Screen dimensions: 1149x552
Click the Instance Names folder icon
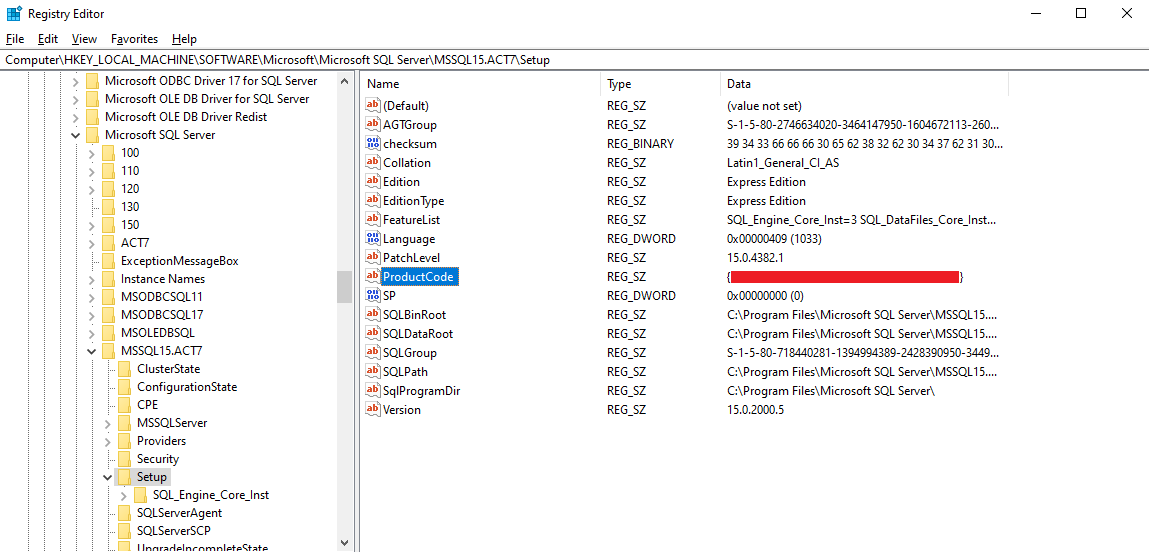108,279
